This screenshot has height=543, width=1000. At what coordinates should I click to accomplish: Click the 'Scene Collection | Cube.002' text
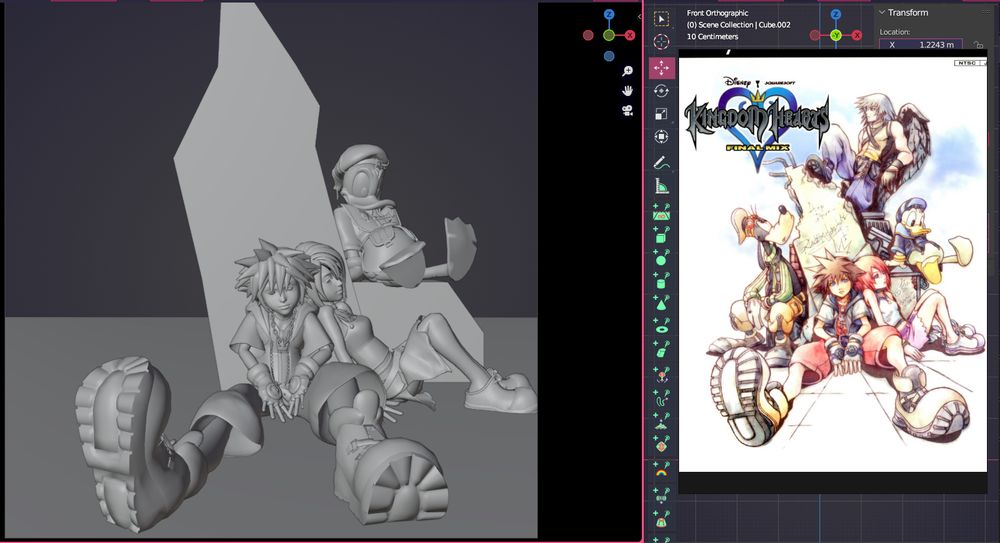click(744, 25)
